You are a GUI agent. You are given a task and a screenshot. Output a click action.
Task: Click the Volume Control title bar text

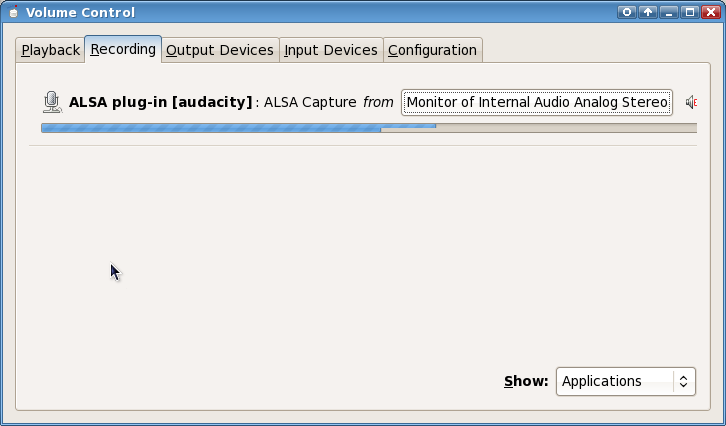(81, 13)
